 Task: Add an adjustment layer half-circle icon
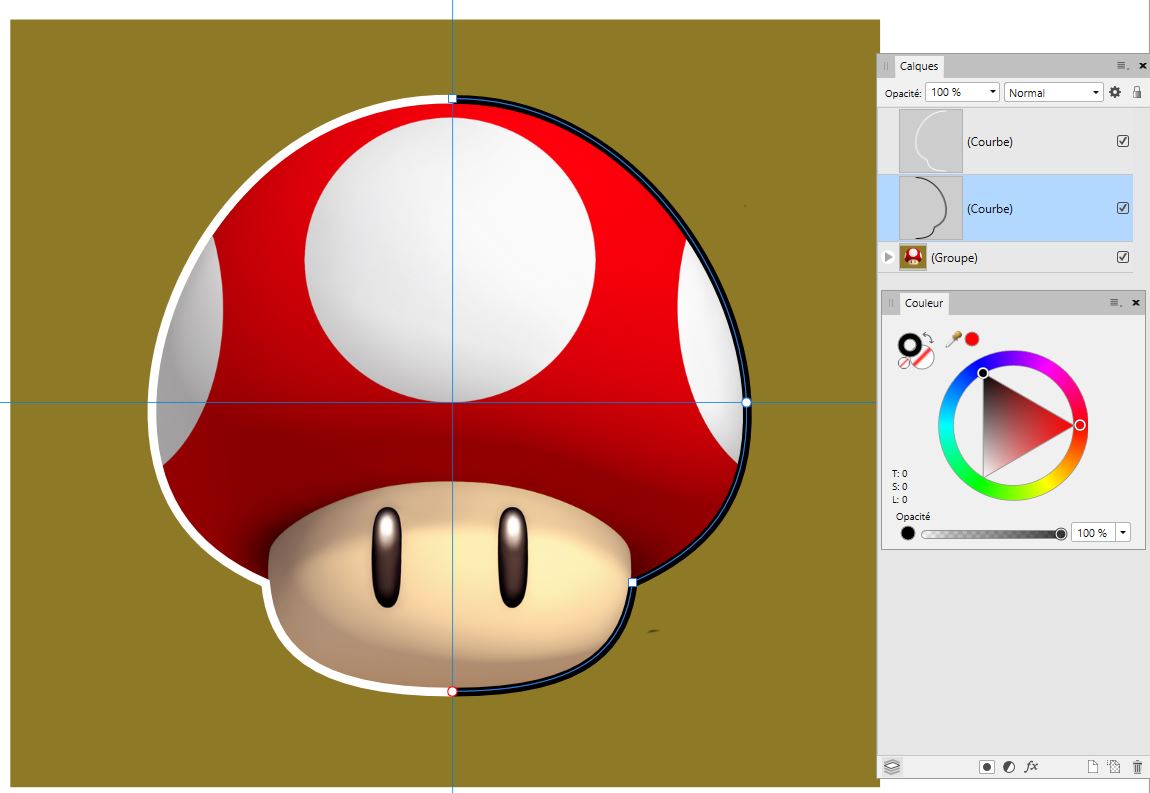[1009, 767]
